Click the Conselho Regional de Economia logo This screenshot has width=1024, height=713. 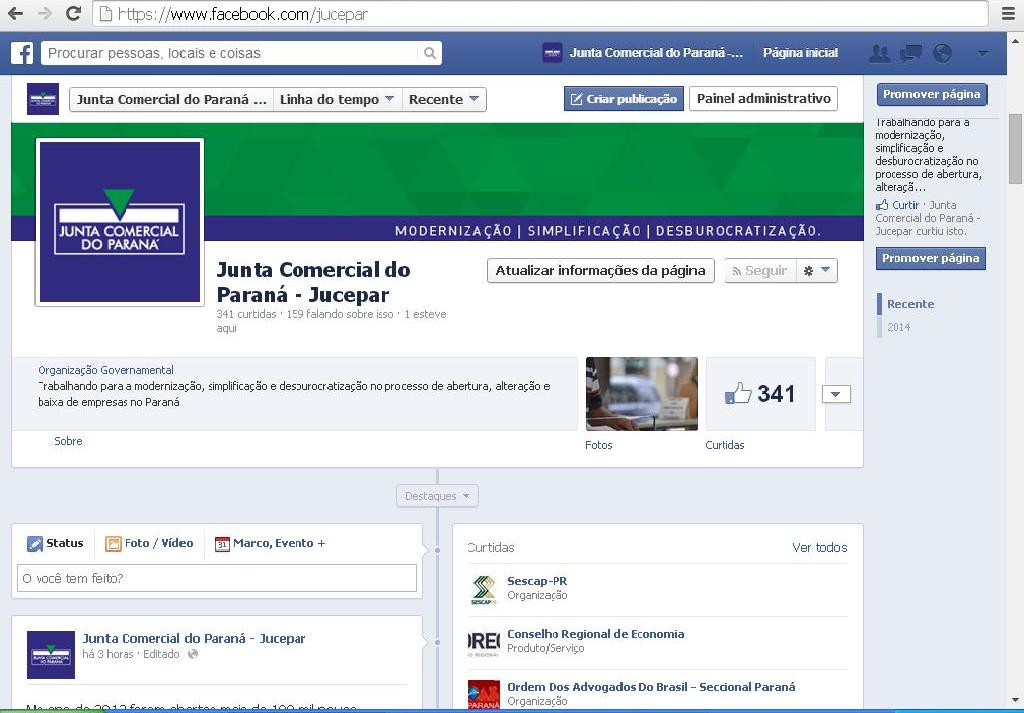(x=484, y=642)
